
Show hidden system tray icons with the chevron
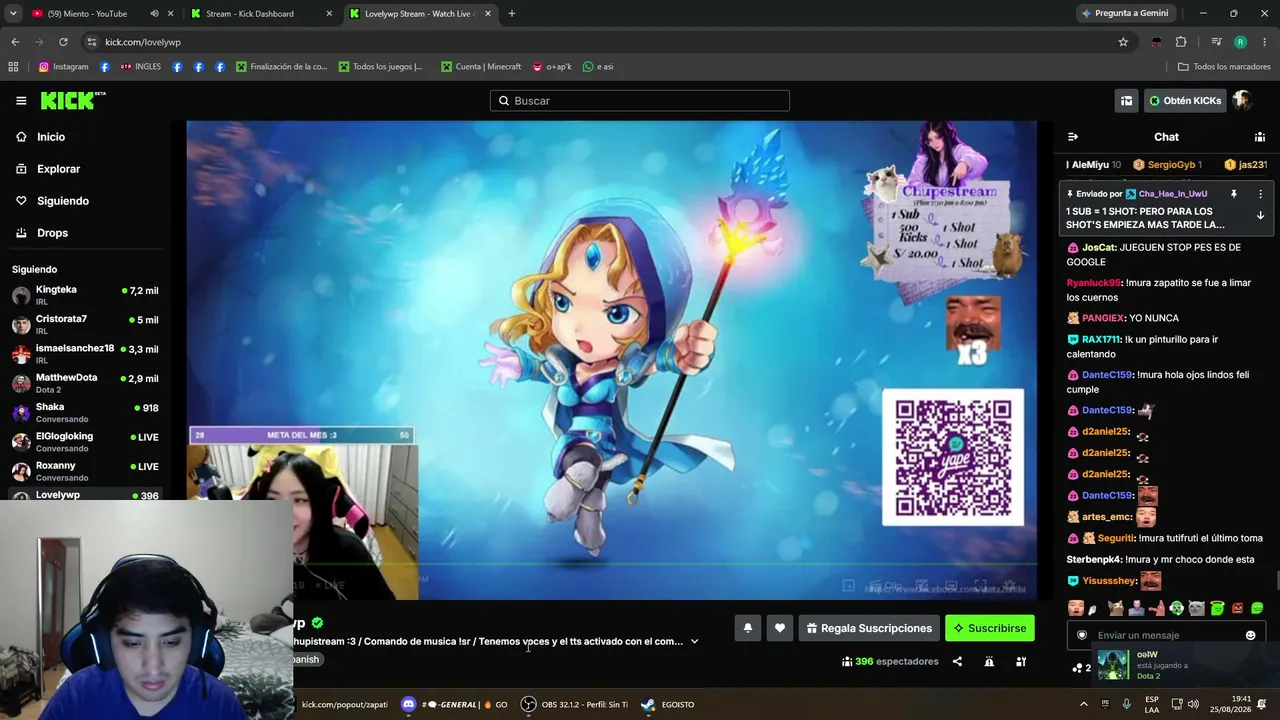[1083, 704]
